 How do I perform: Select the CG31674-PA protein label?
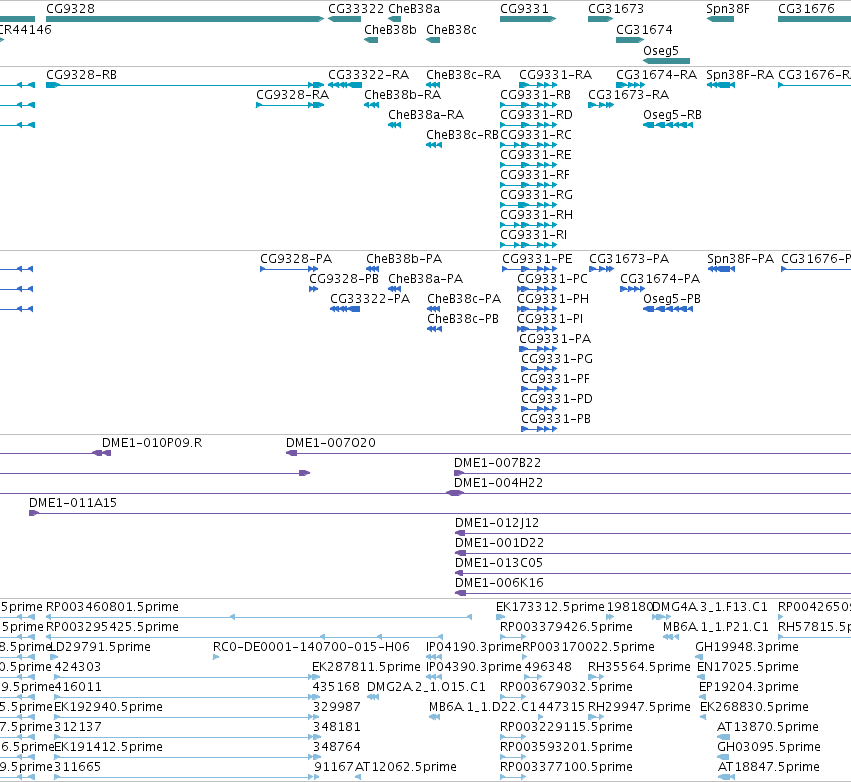[660, 279]
